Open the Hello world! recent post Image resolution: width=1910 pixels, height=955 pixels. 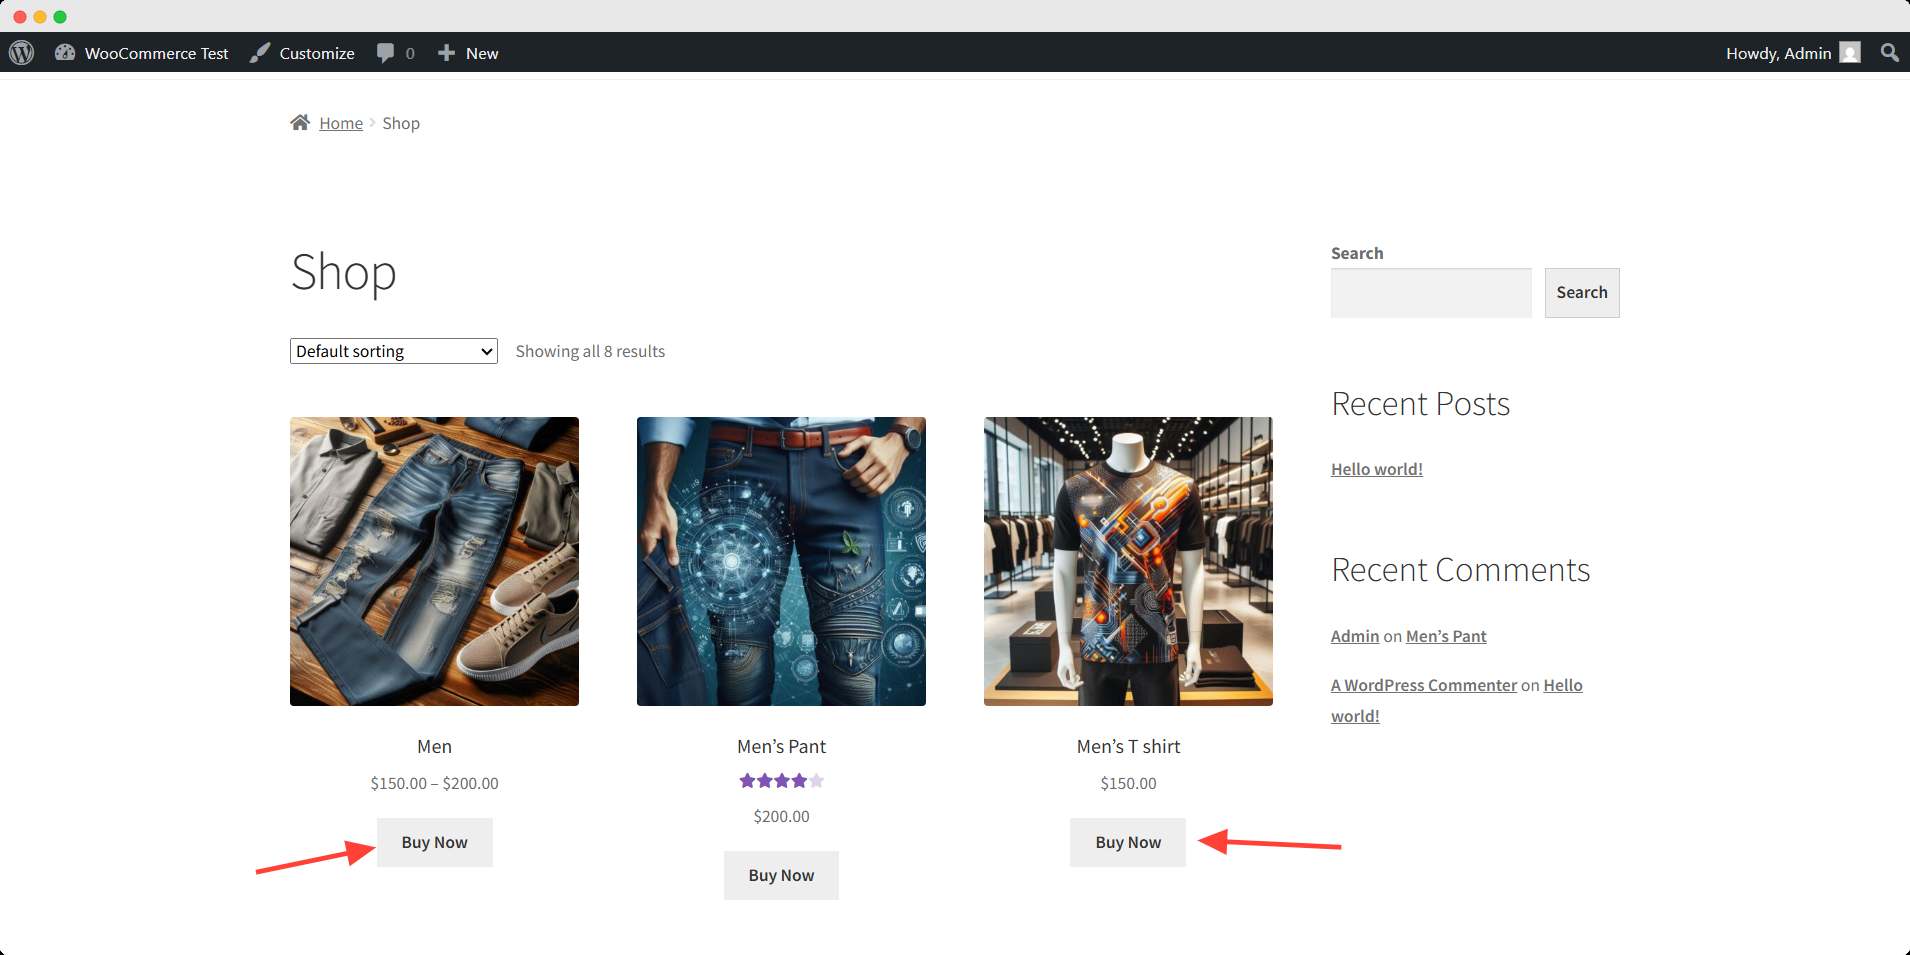(x=1376, y=469)
